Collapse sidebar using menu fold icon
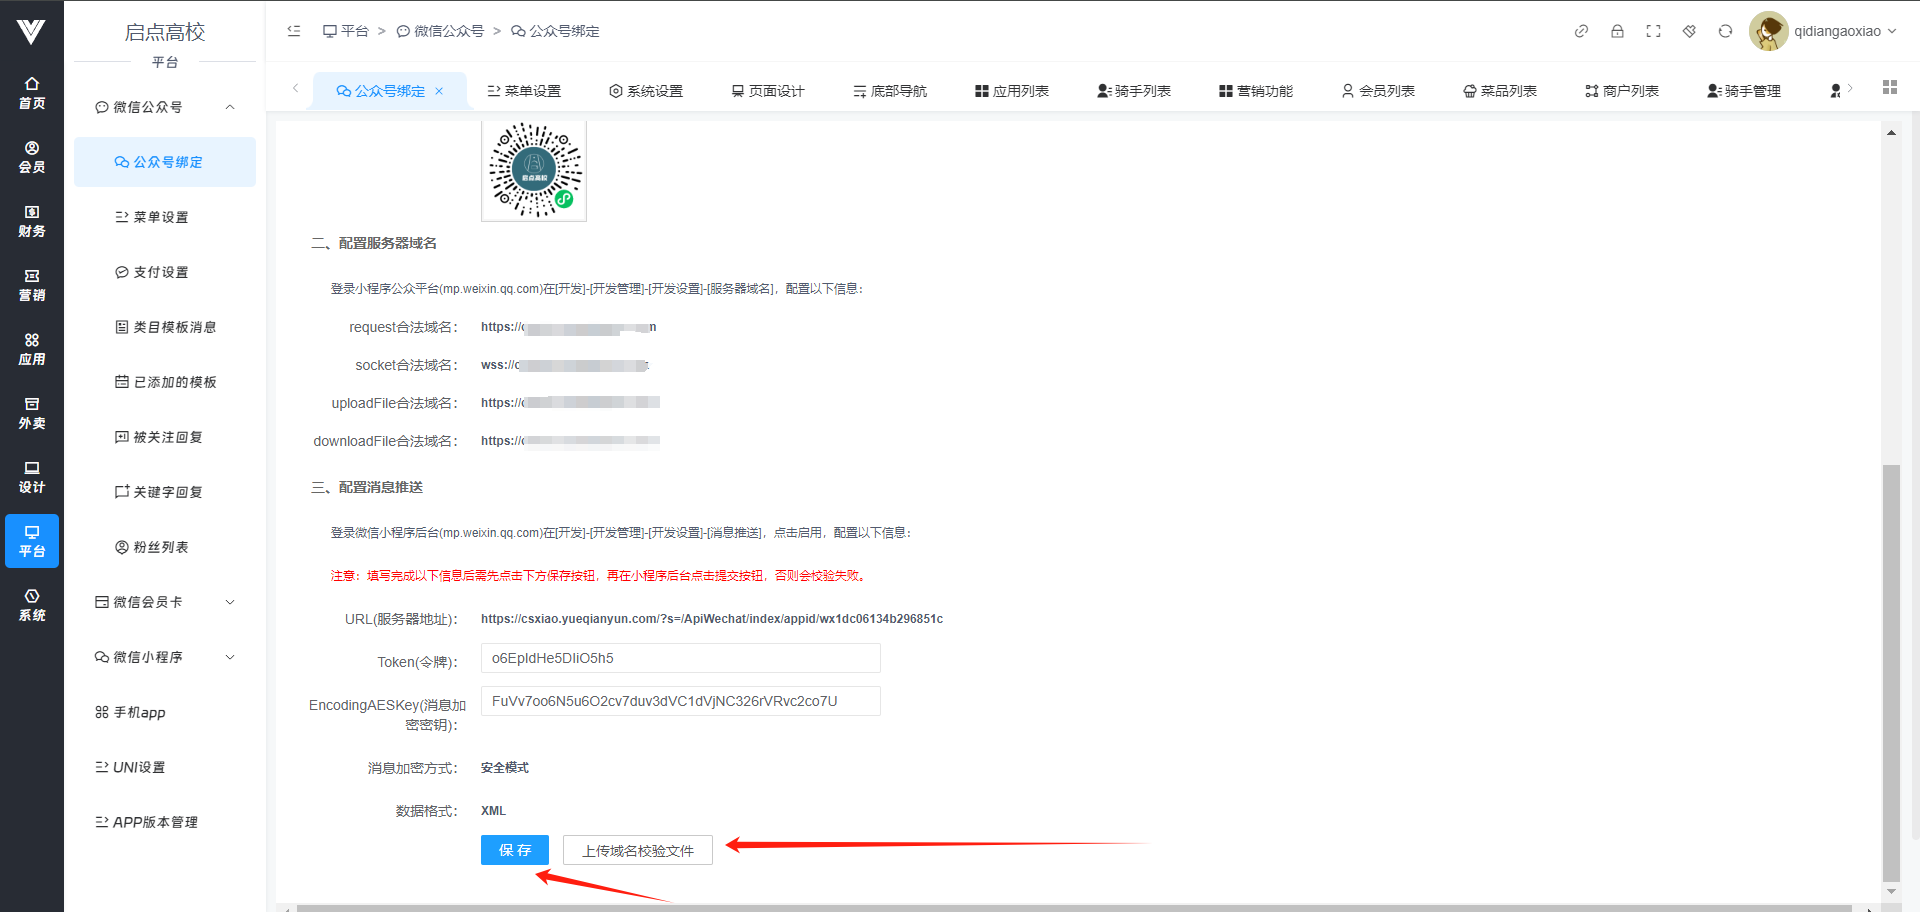This screenshot has width=1920, height=912. (x=294, y=31)
